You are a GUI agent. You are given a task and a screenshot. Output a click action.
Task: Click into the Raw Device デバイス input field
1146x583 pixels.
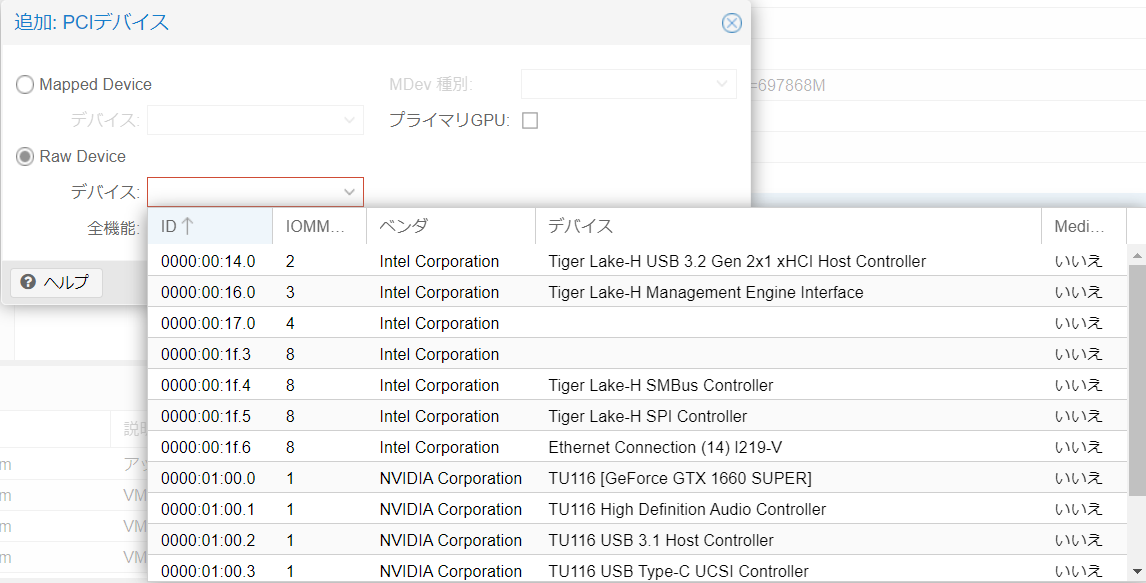click(243, 192)
